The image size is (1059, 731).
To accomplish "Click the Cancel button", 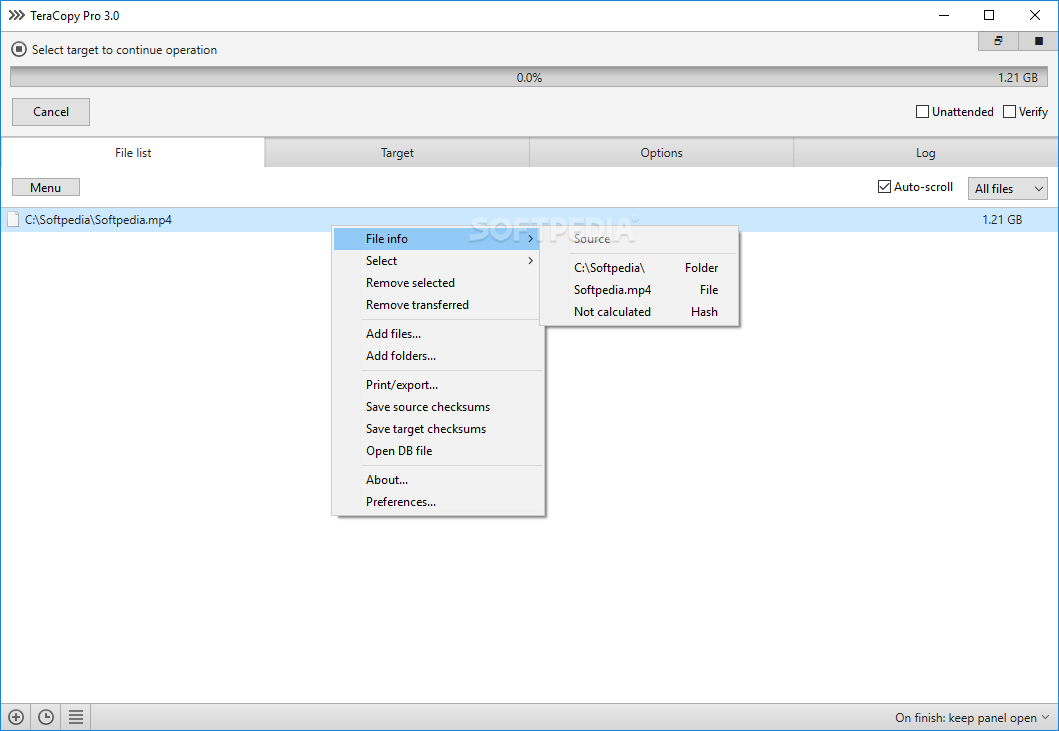I will coord(51,111).
